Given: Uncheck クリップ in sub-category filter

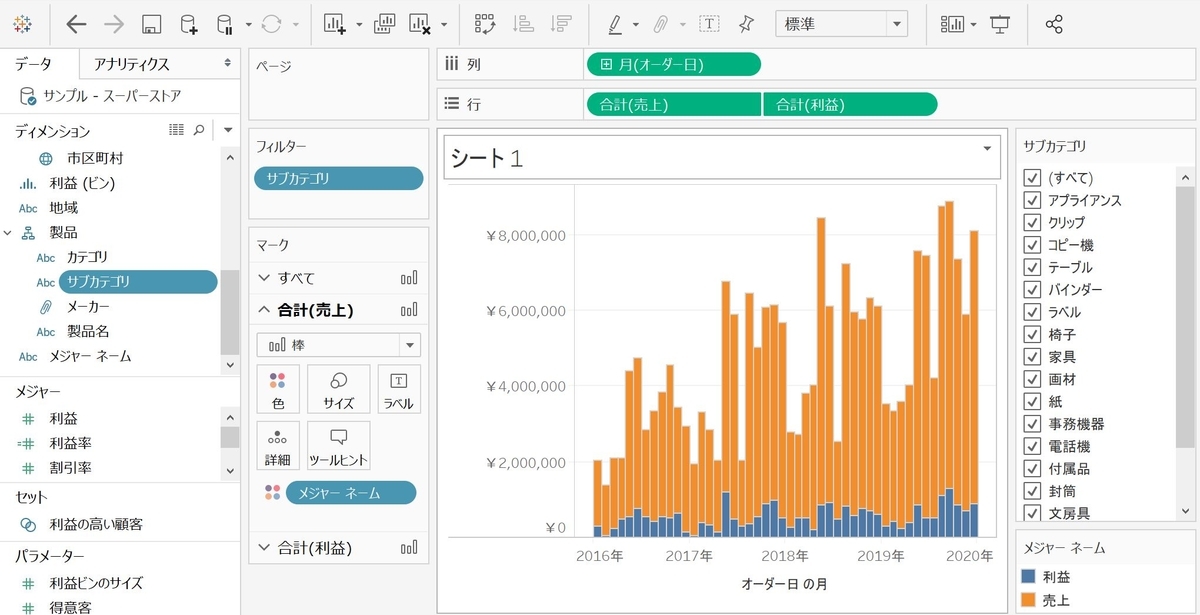Looking at the screenshot, I should (x=1032, y=222).
